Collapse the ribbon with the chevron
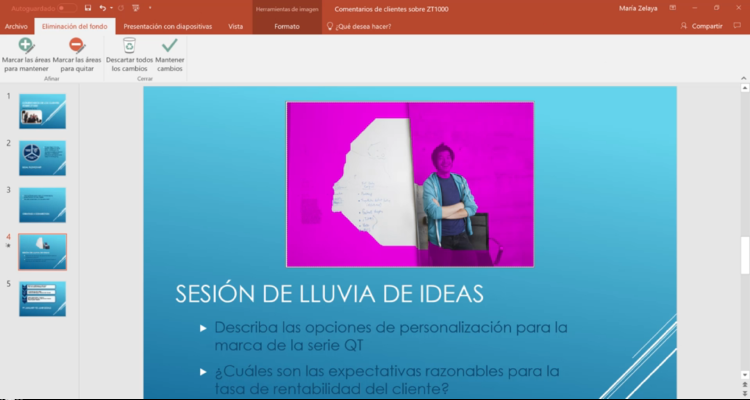 click(x=742, y=77)
